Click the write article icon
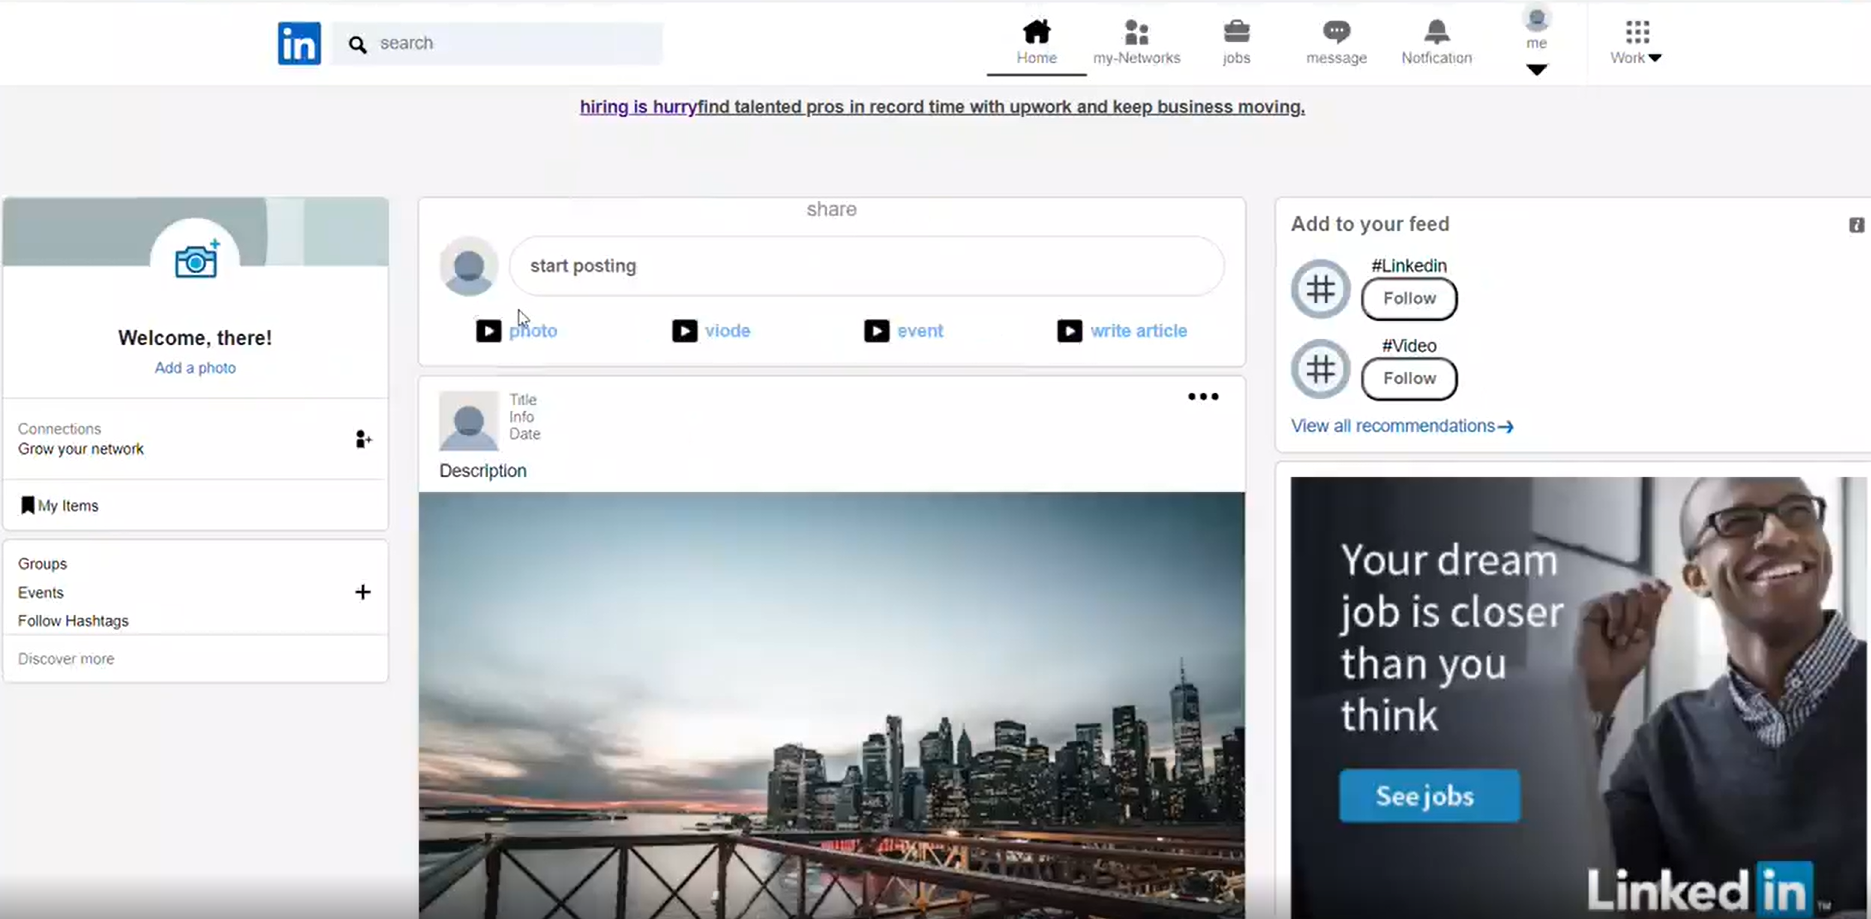1871x919 pixels. coord(1069,331)
